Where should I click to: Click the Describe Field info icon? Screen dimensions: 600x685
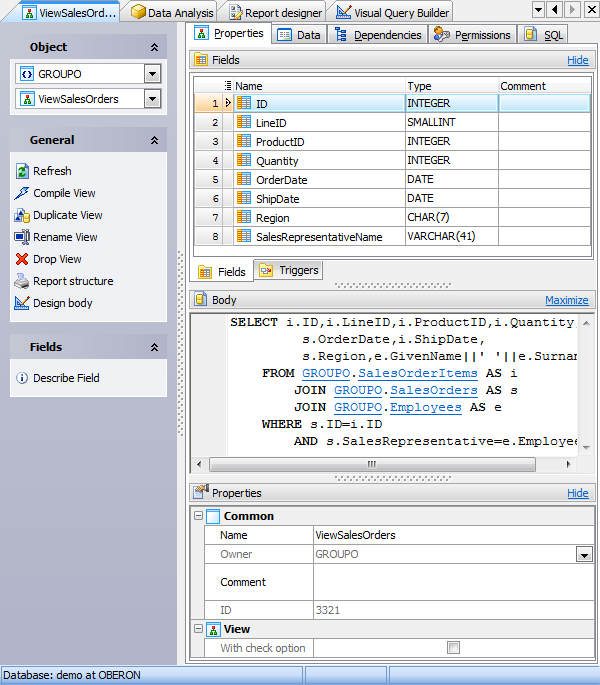click(22, 378)
